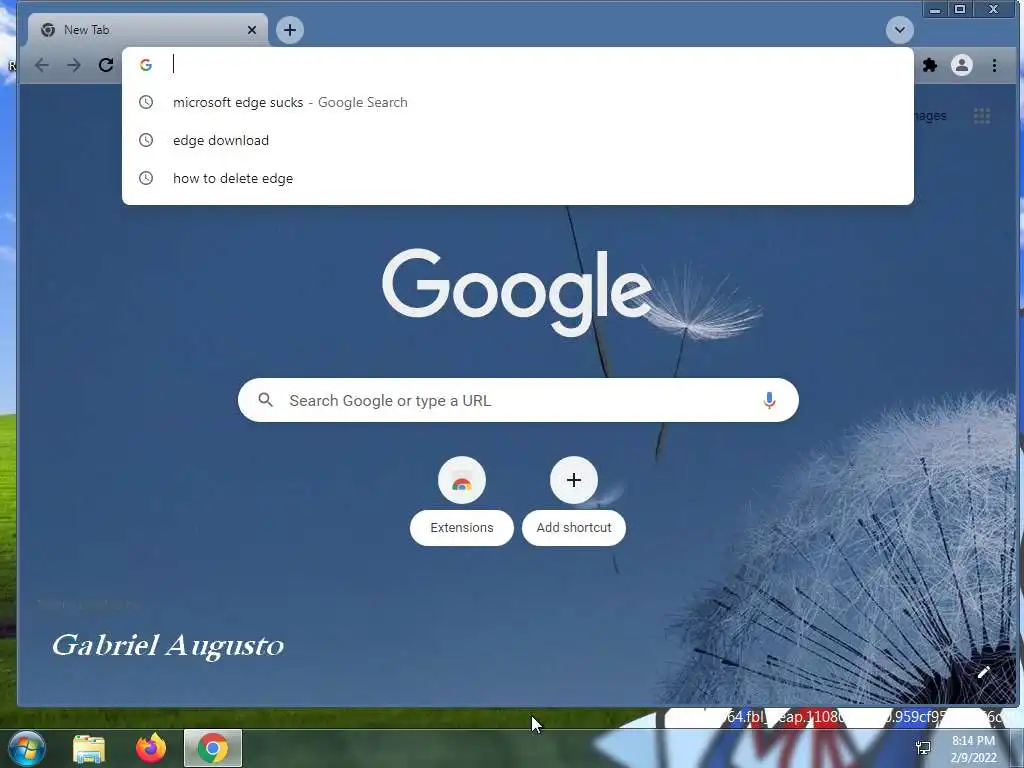The width and height of the screenshot is (1024, 768).
Task: Open the Google apps grid icon
Action: tap(982, 116)
